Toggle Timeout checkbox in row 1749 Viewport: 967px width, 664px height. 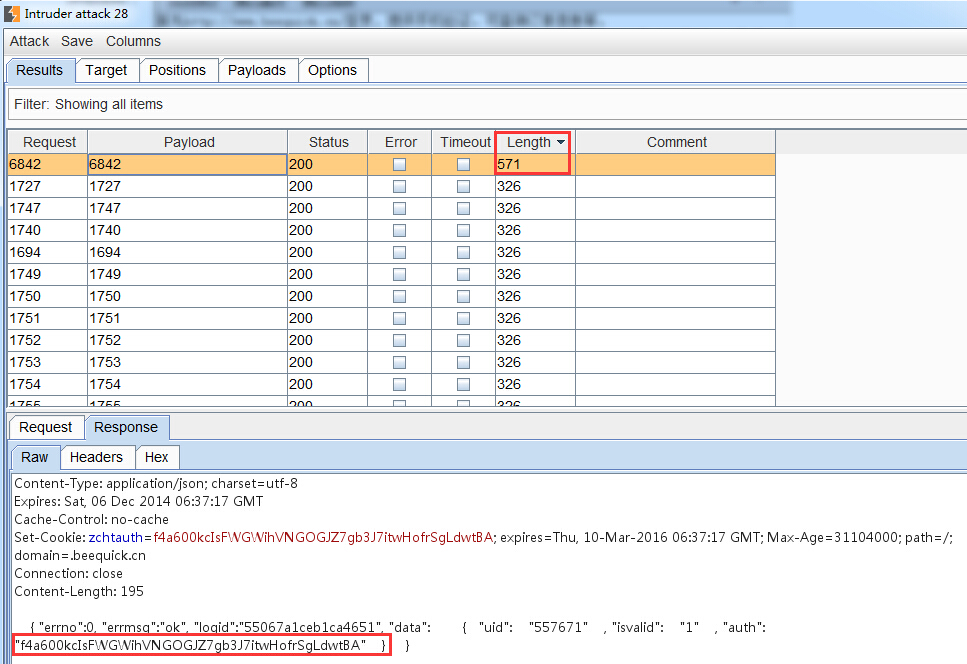(463, 274)
